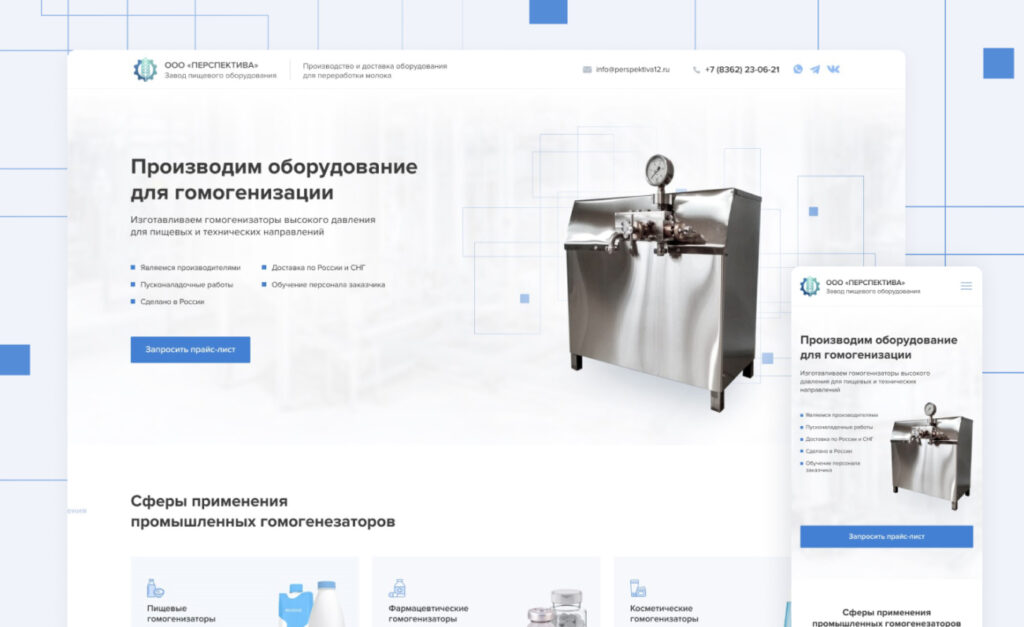Viewport: 1024px width, 627px height.
Task: Click mobile bullet 'Сделано в России'
Action: [829, 451]
